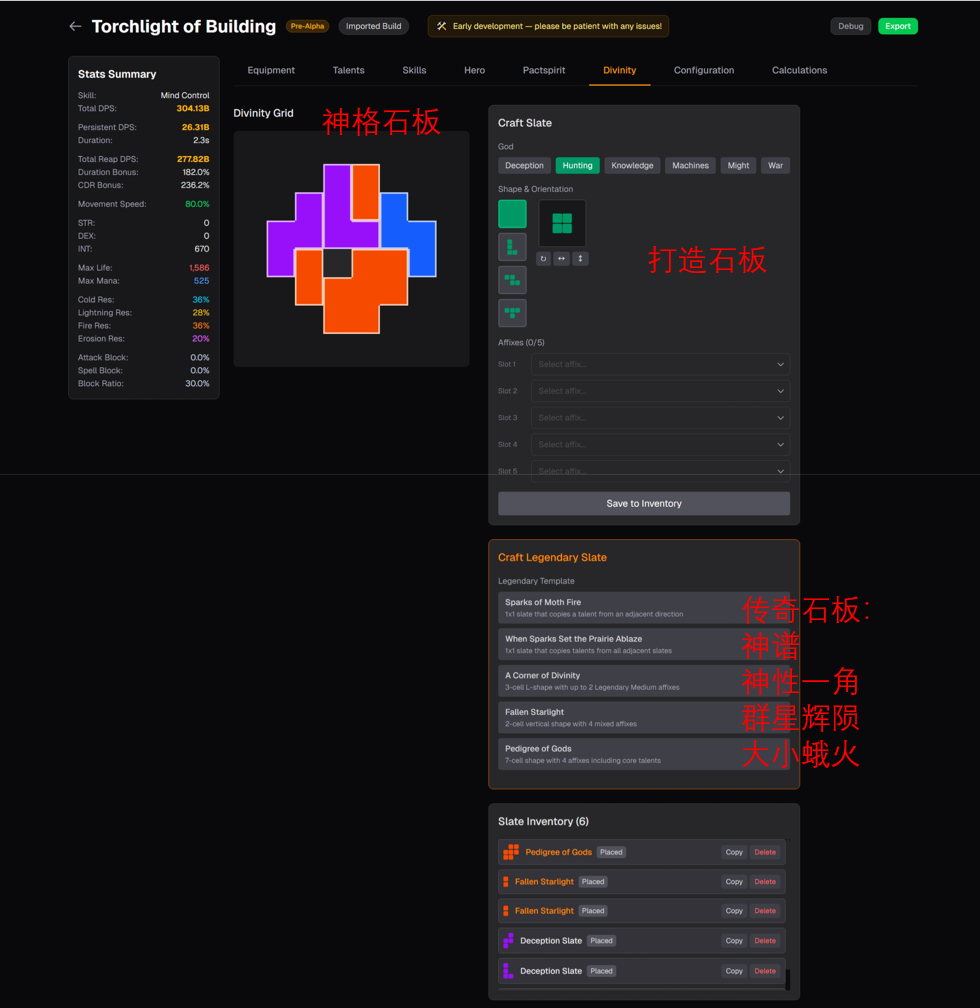Rotate the slate shape preview
Viewport: 980px width, 1008px height.
(x=543, y=259)
